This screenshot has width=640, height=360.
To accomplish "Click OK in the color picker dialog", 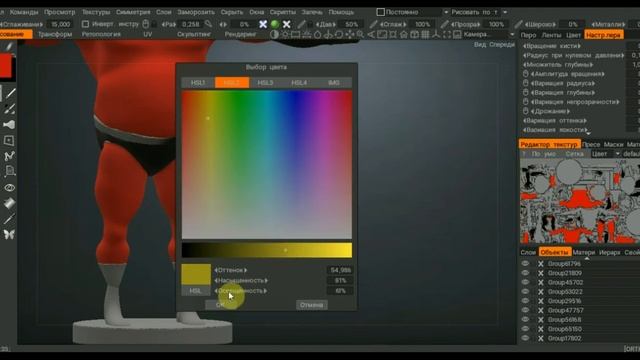I will click(220, 305).
